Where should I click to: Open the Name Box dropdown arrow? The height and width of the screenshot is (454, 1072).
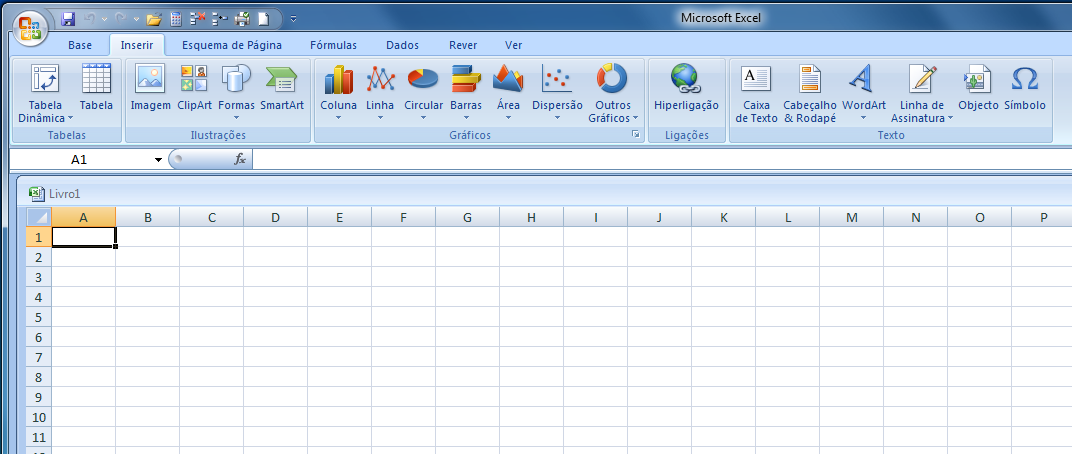pyautogui.click(x=158, y=160)
